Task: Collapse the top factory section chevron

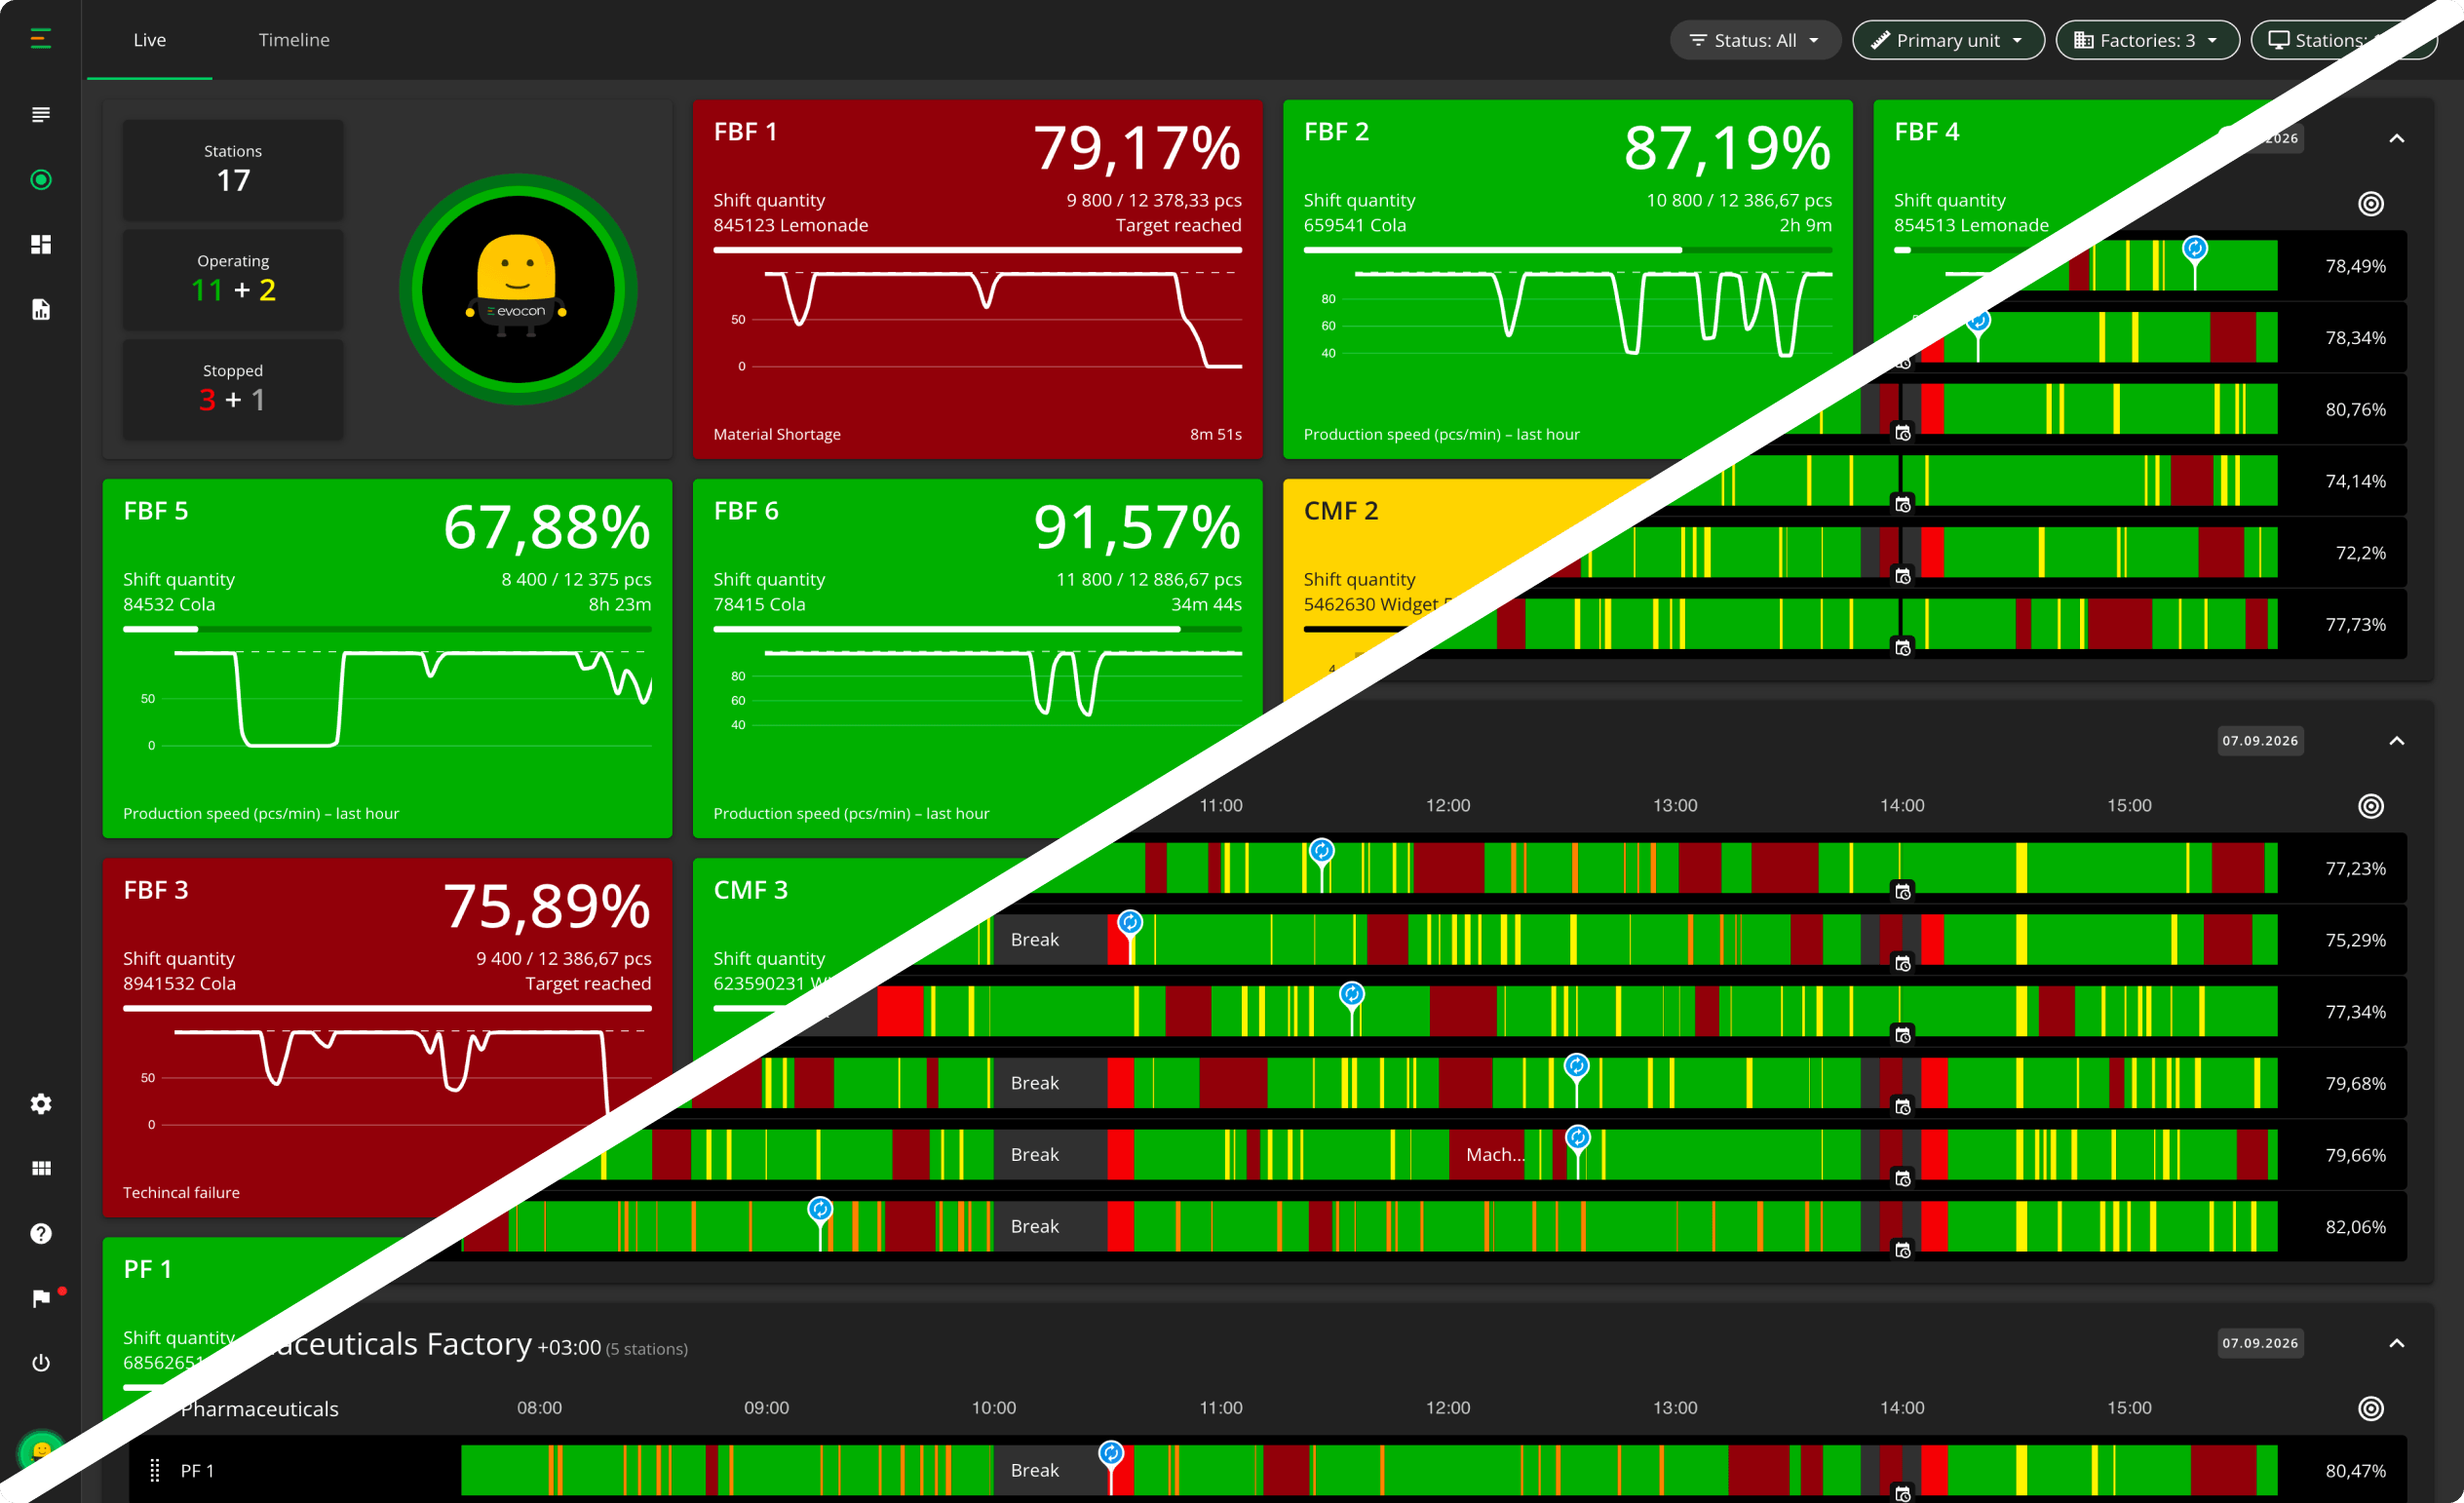Action: (x=2397, y=139)
